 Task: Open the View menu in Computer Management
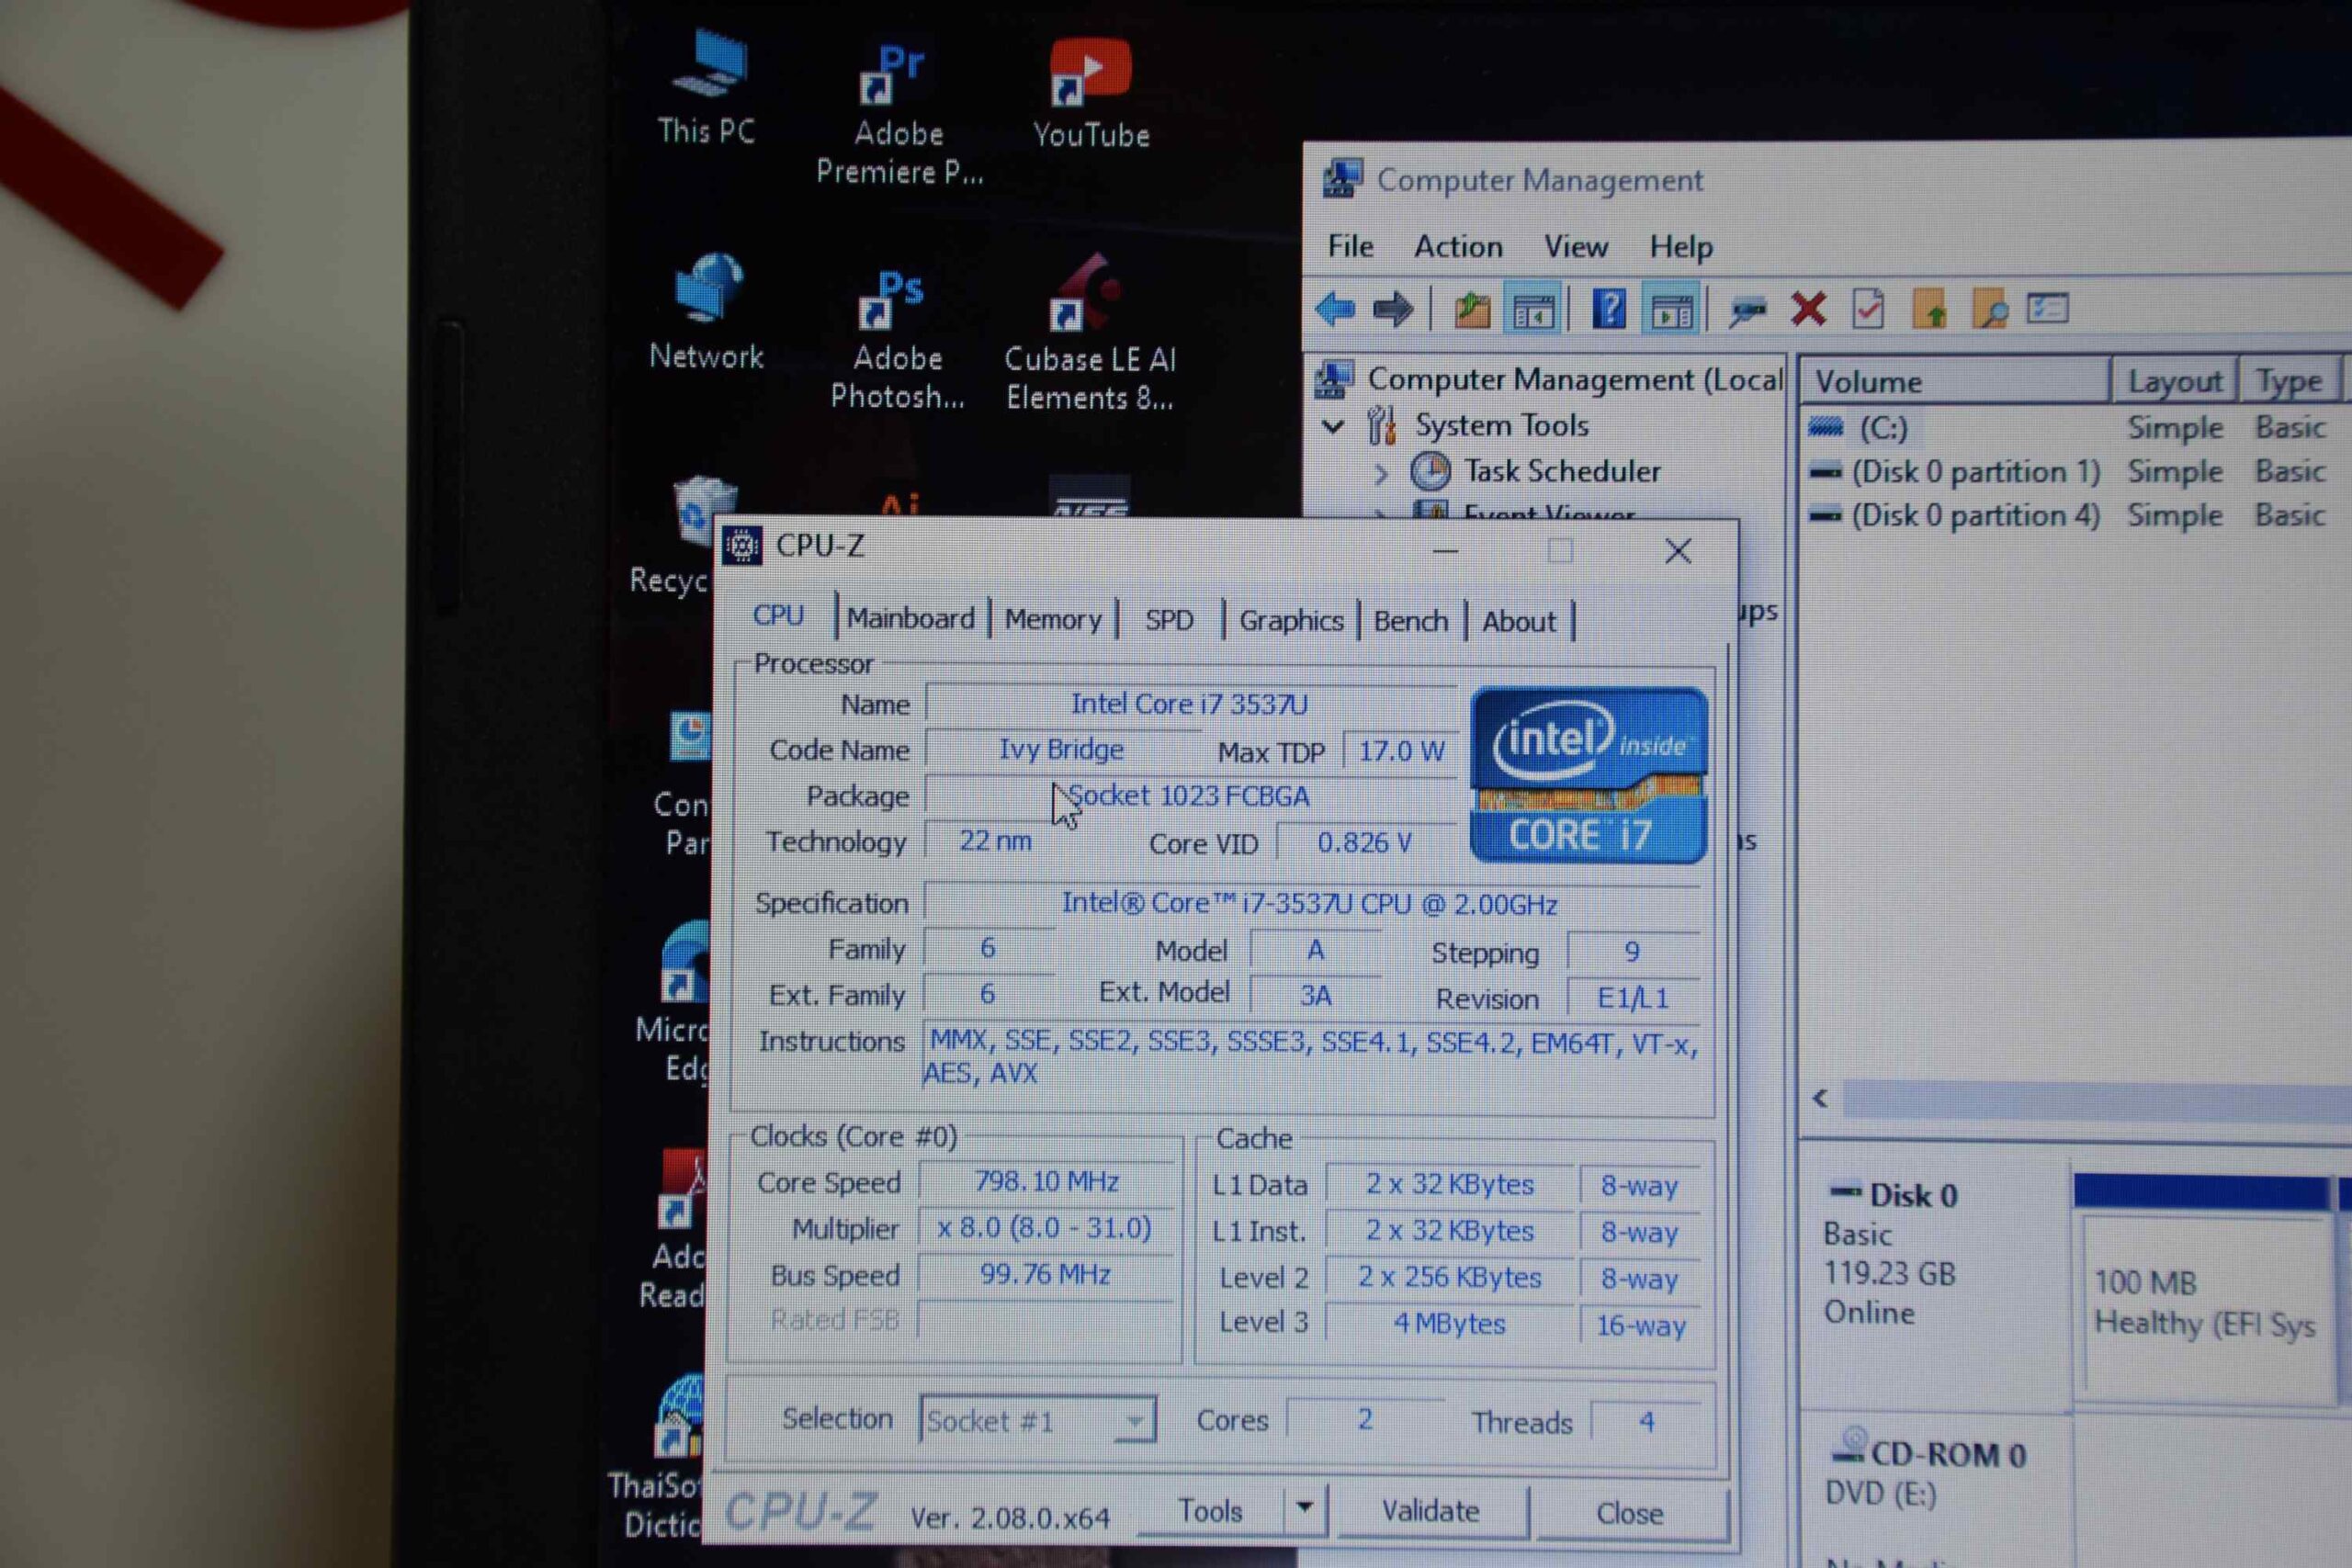(1576, 246)
